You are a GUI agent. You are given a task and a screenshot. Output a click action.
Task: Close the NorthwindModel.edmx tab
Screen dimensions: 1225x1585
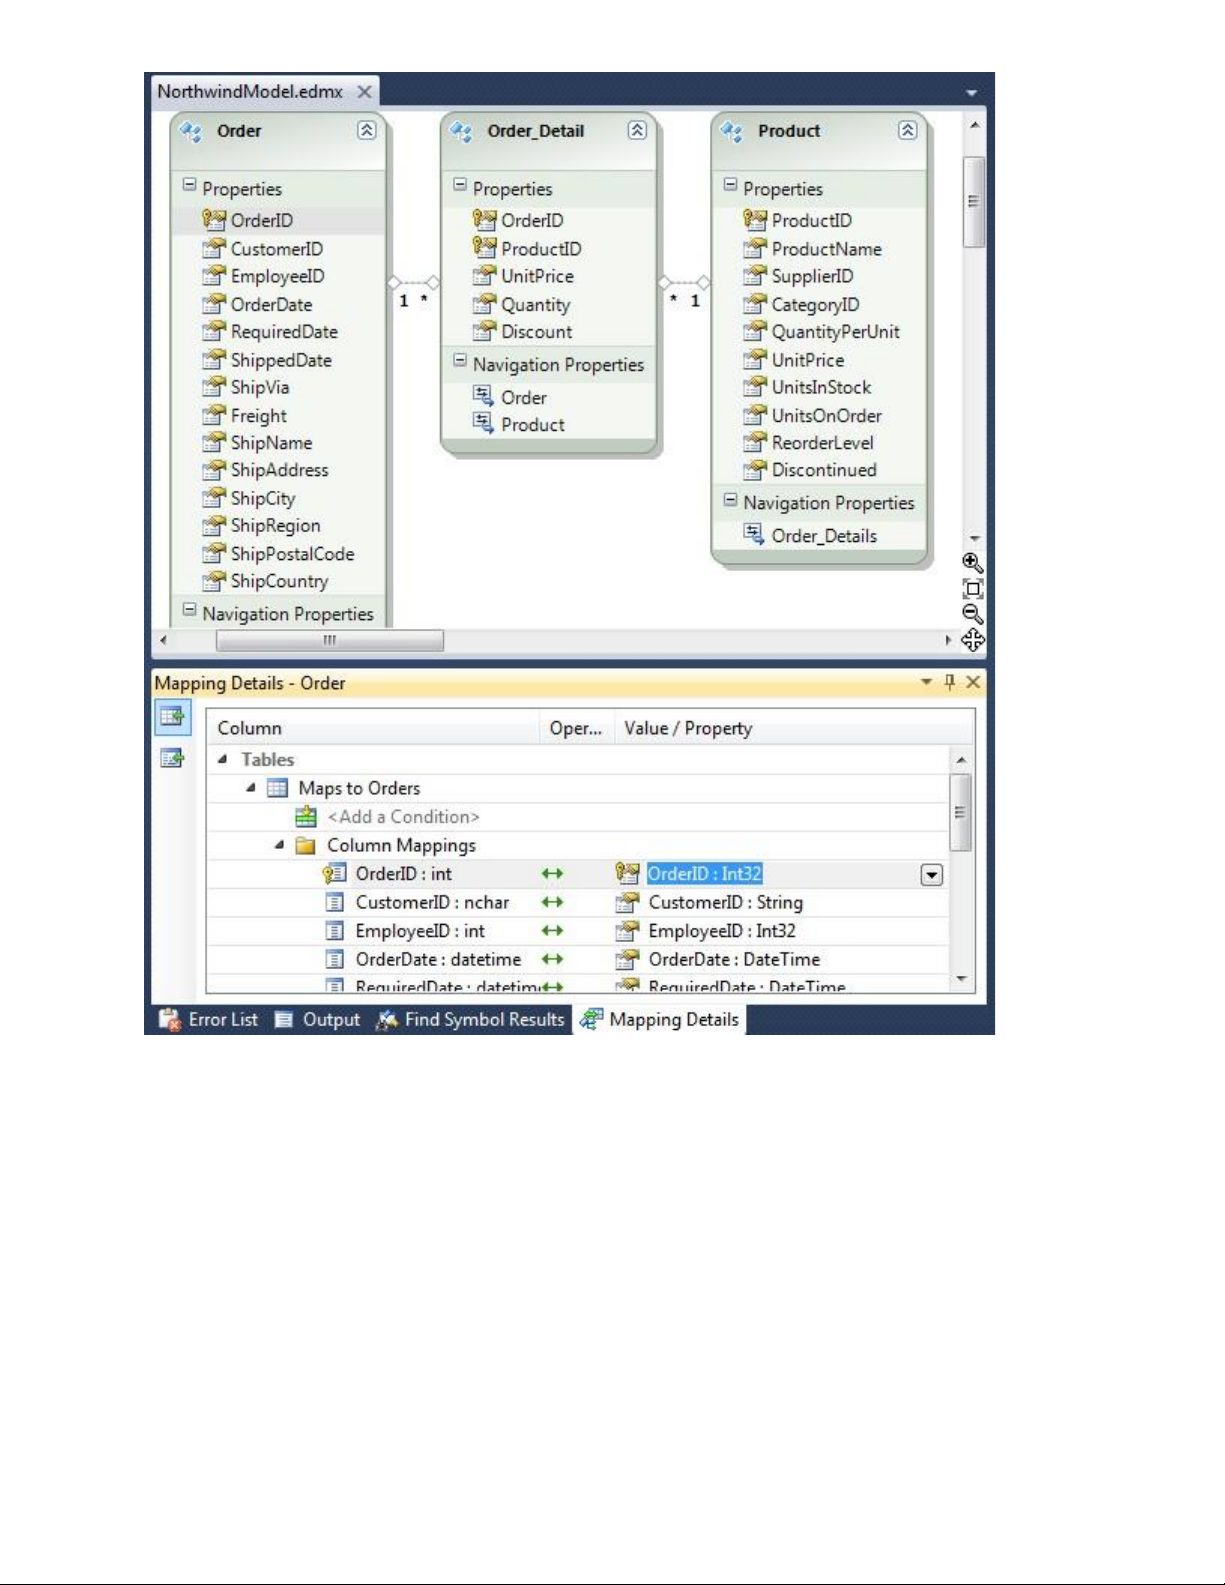point(365,92)
